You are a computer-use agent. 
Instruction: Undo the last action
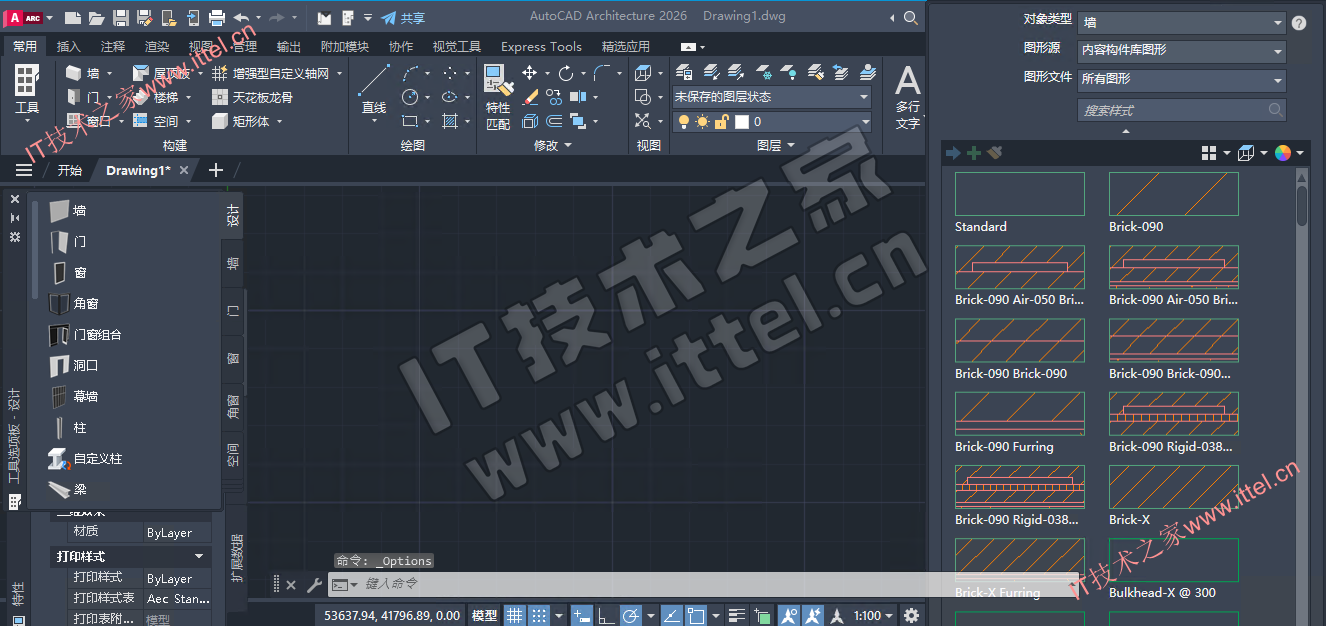click(x=242, y=18)
